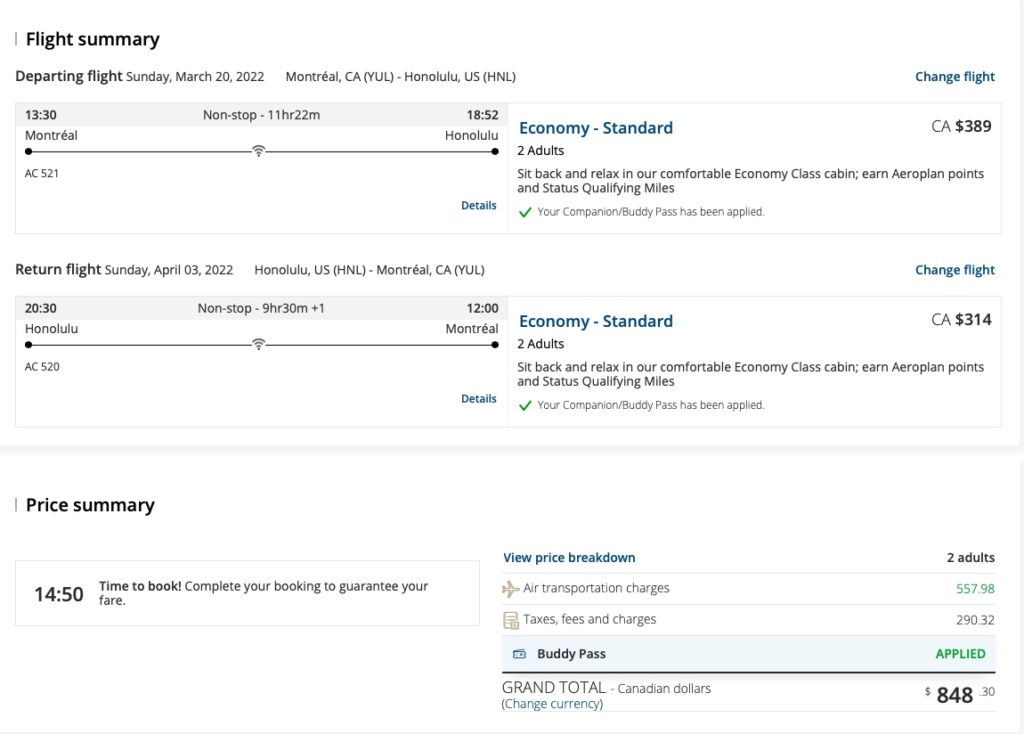This screenshot has height=734, width=1024.
Task: Click the Wi-Fi icon on the return flight
Action: [x=258, y=344]
